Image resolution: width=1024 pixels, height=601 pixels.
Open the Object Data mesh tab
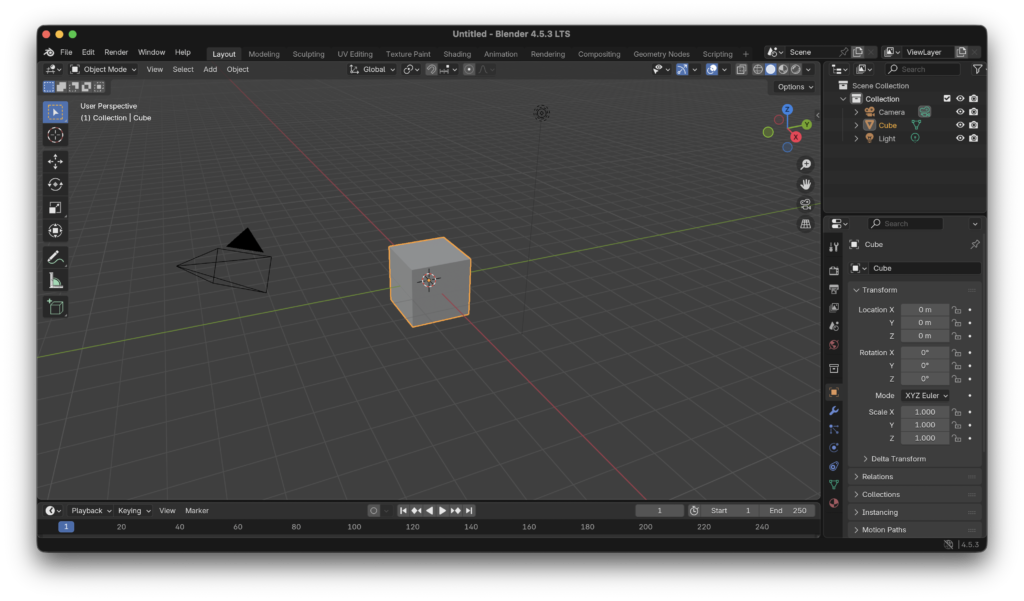[x=834, y=484]
